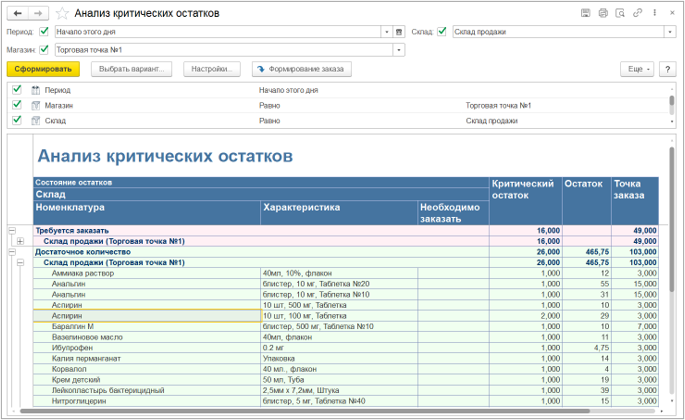Print the report with the printer icon
The image size is (685, 420).
coord(603,13)
